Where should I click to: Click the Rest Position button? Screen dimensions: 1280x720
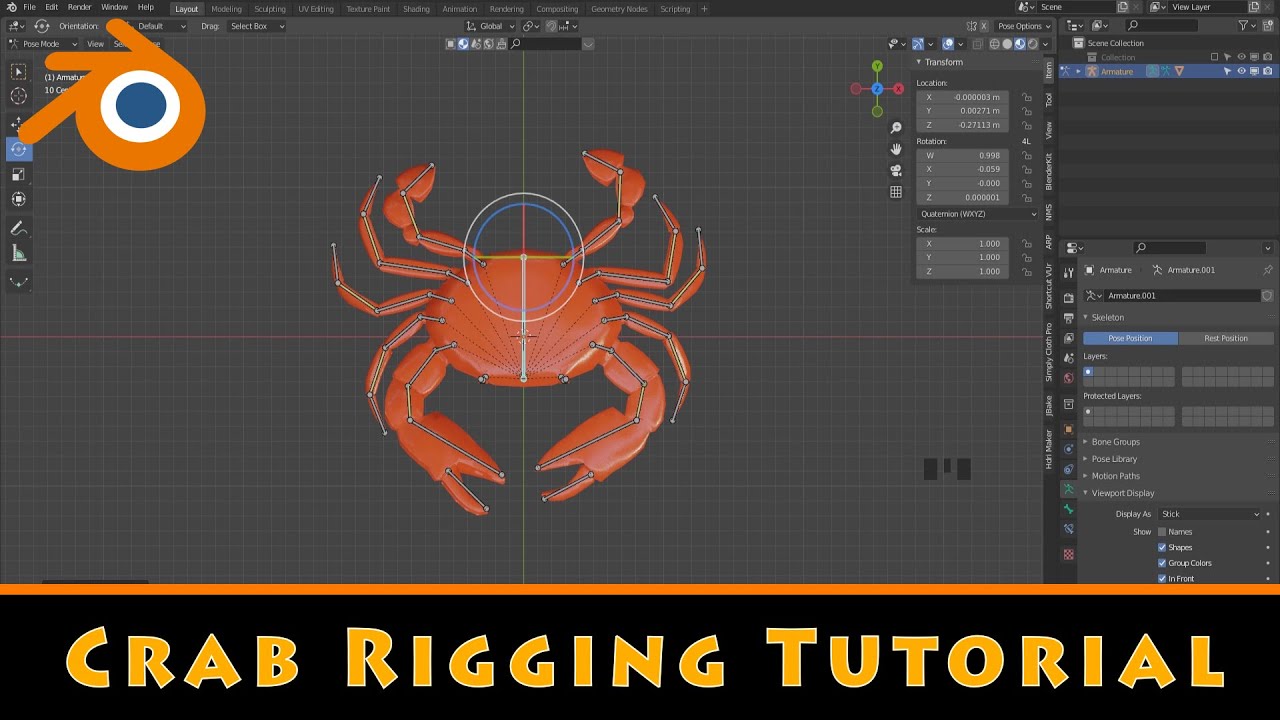coord(1226,338)
